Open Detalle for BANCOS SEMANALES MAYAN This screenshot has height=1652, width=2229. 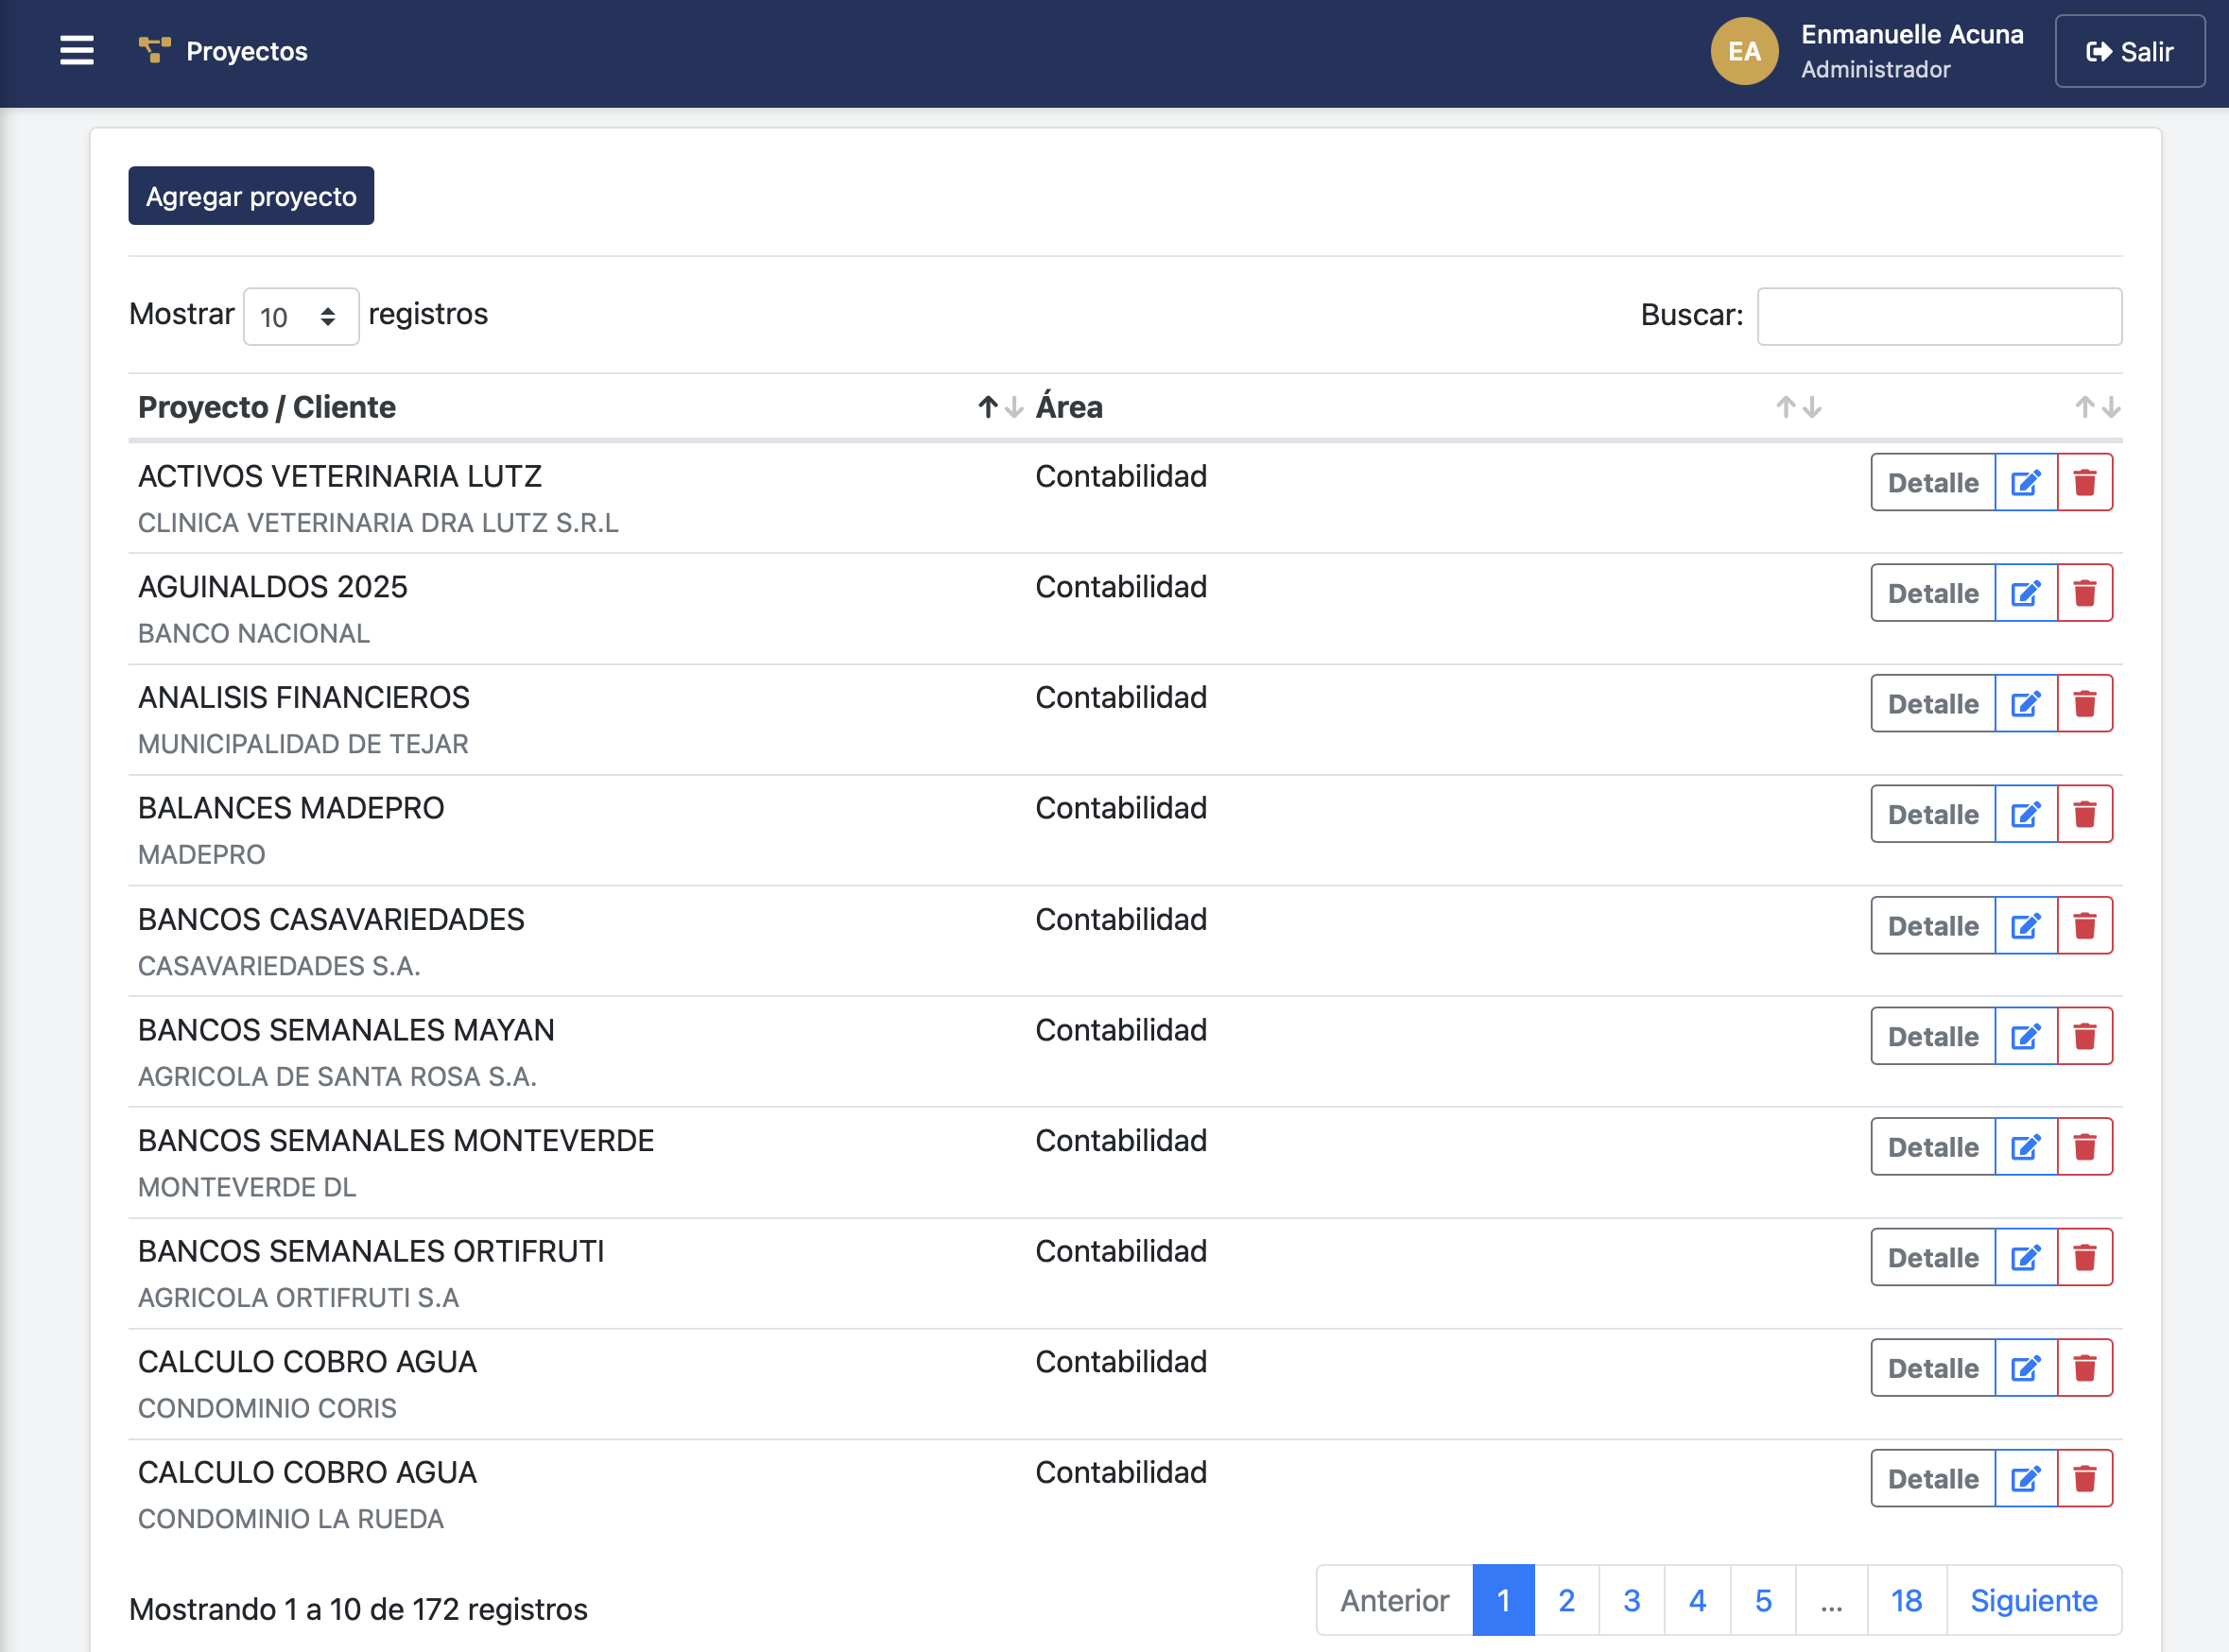(x=1932, y=1037)
